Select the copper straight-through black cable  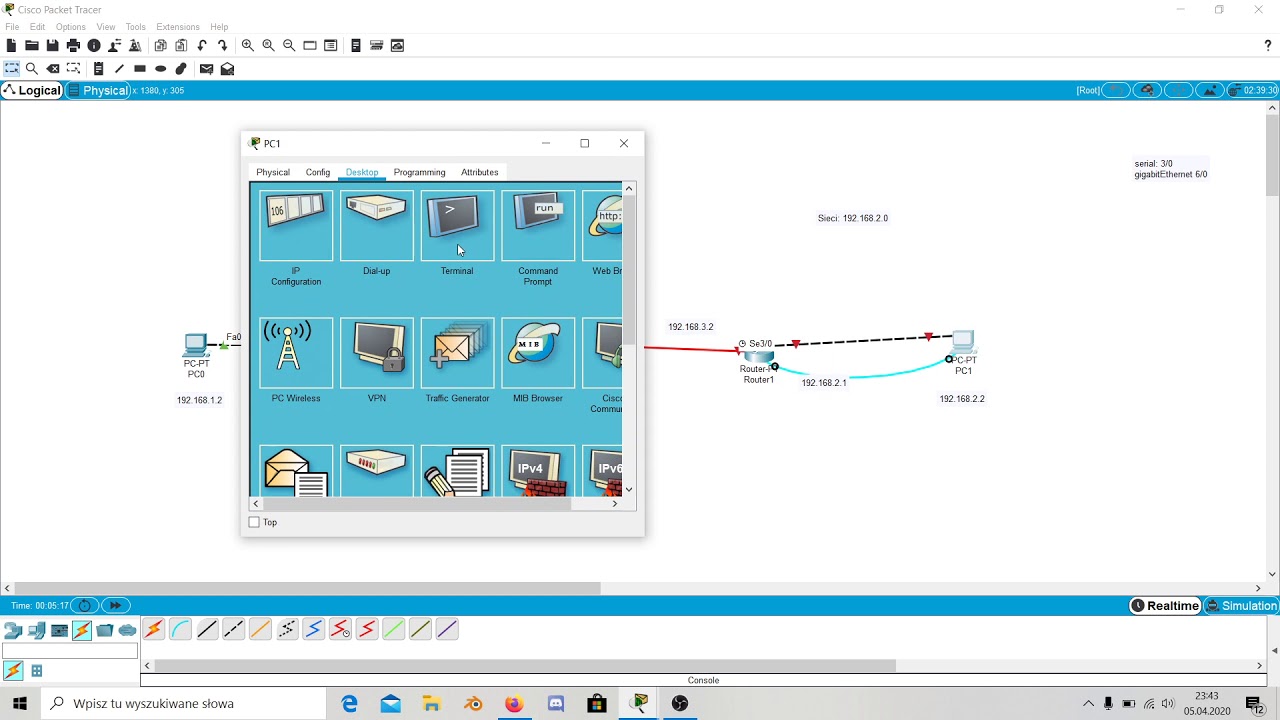(207, 629)
